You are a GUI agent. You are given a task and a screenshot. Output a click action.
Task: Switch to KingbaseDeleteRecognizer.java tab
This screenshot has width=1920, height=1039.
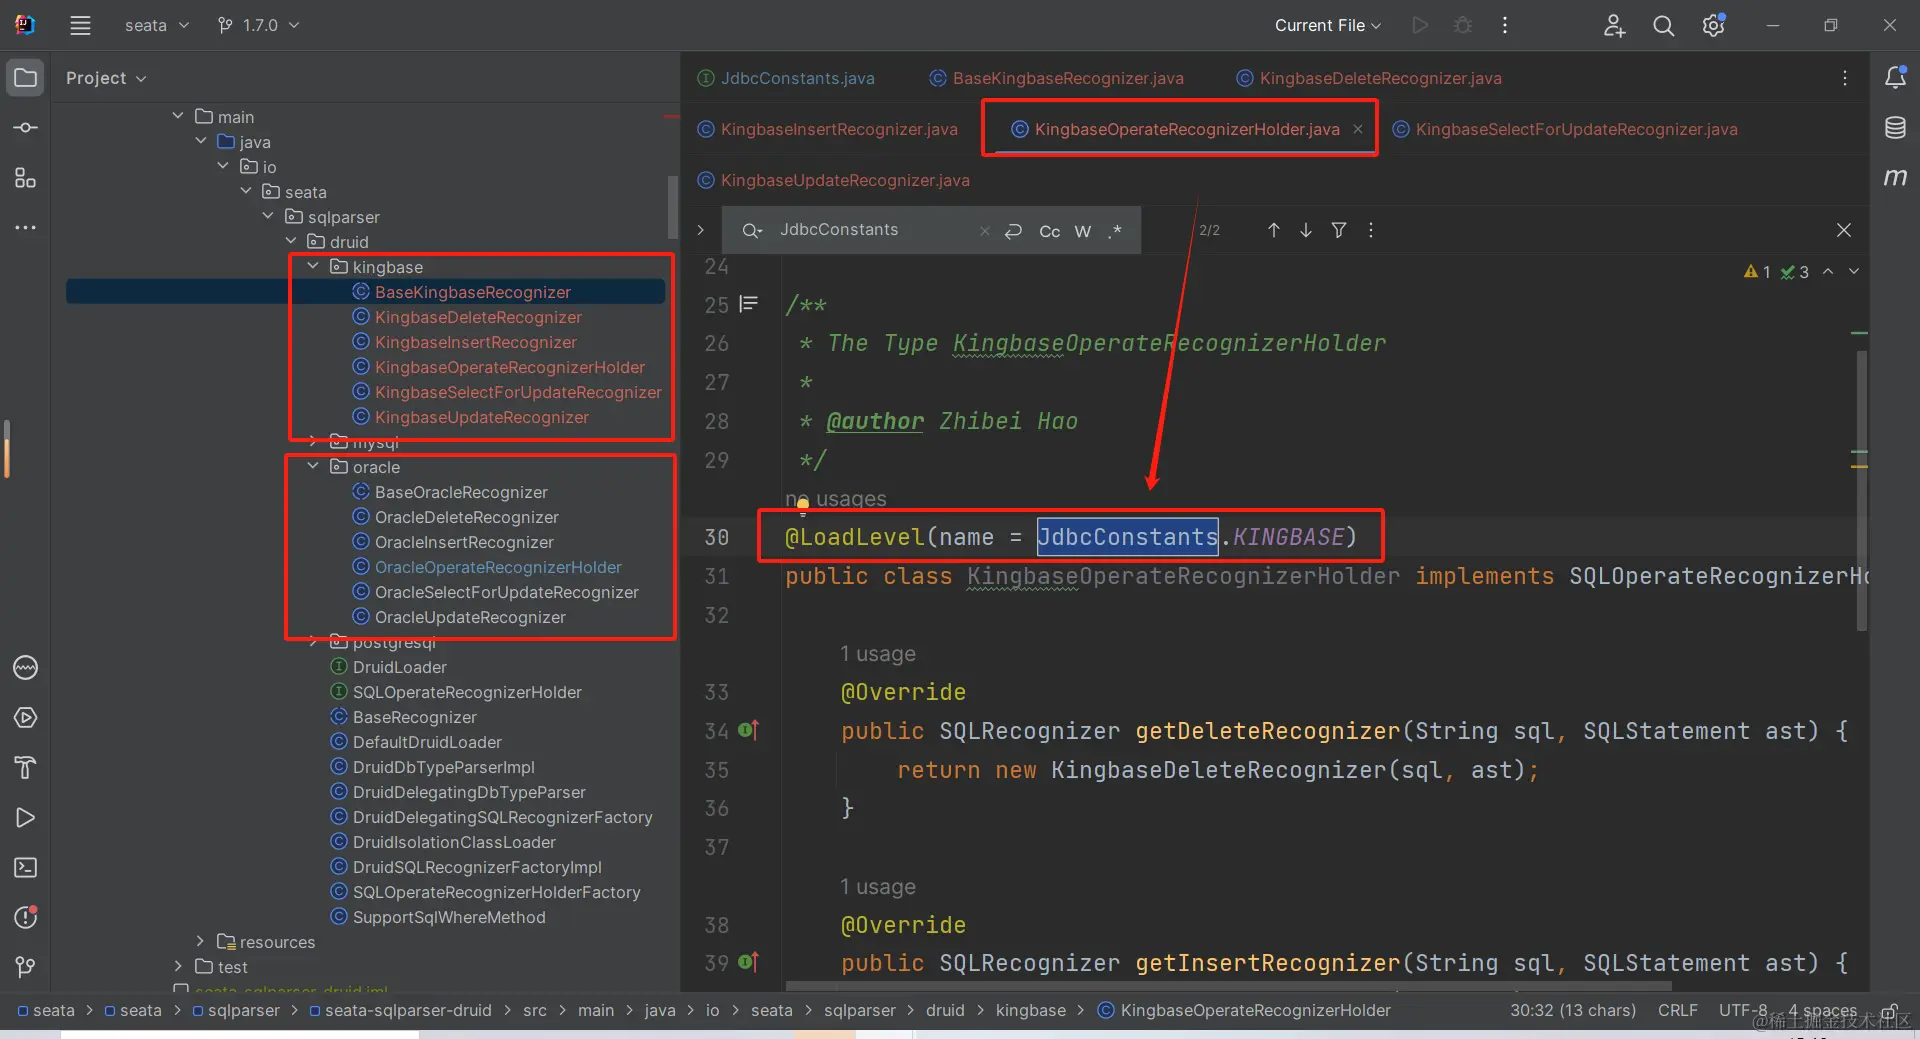tap(1369, 78)
